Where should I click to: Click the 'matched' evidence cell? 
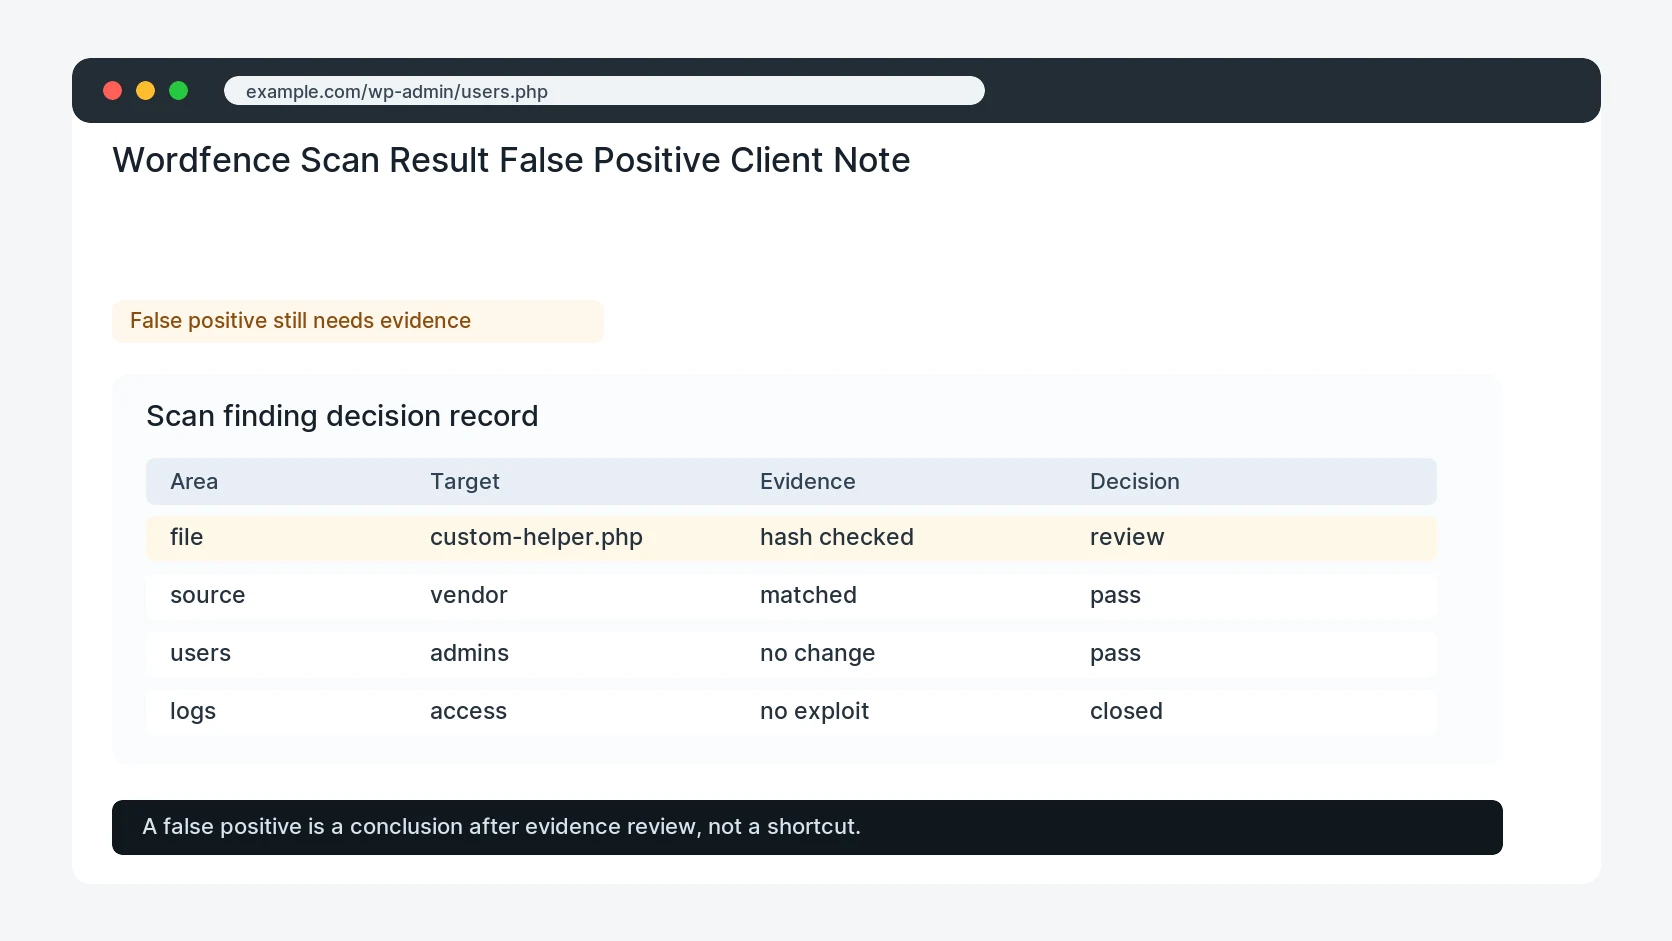click(808, 595)
